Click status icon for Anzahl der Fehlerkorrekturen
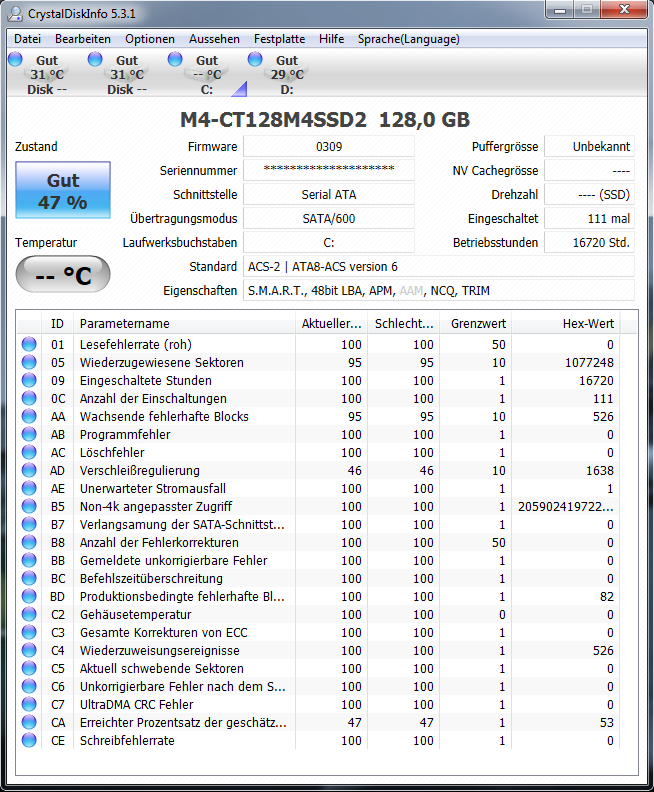The height and width of the screenshot is (792, 654). (29, 542)
